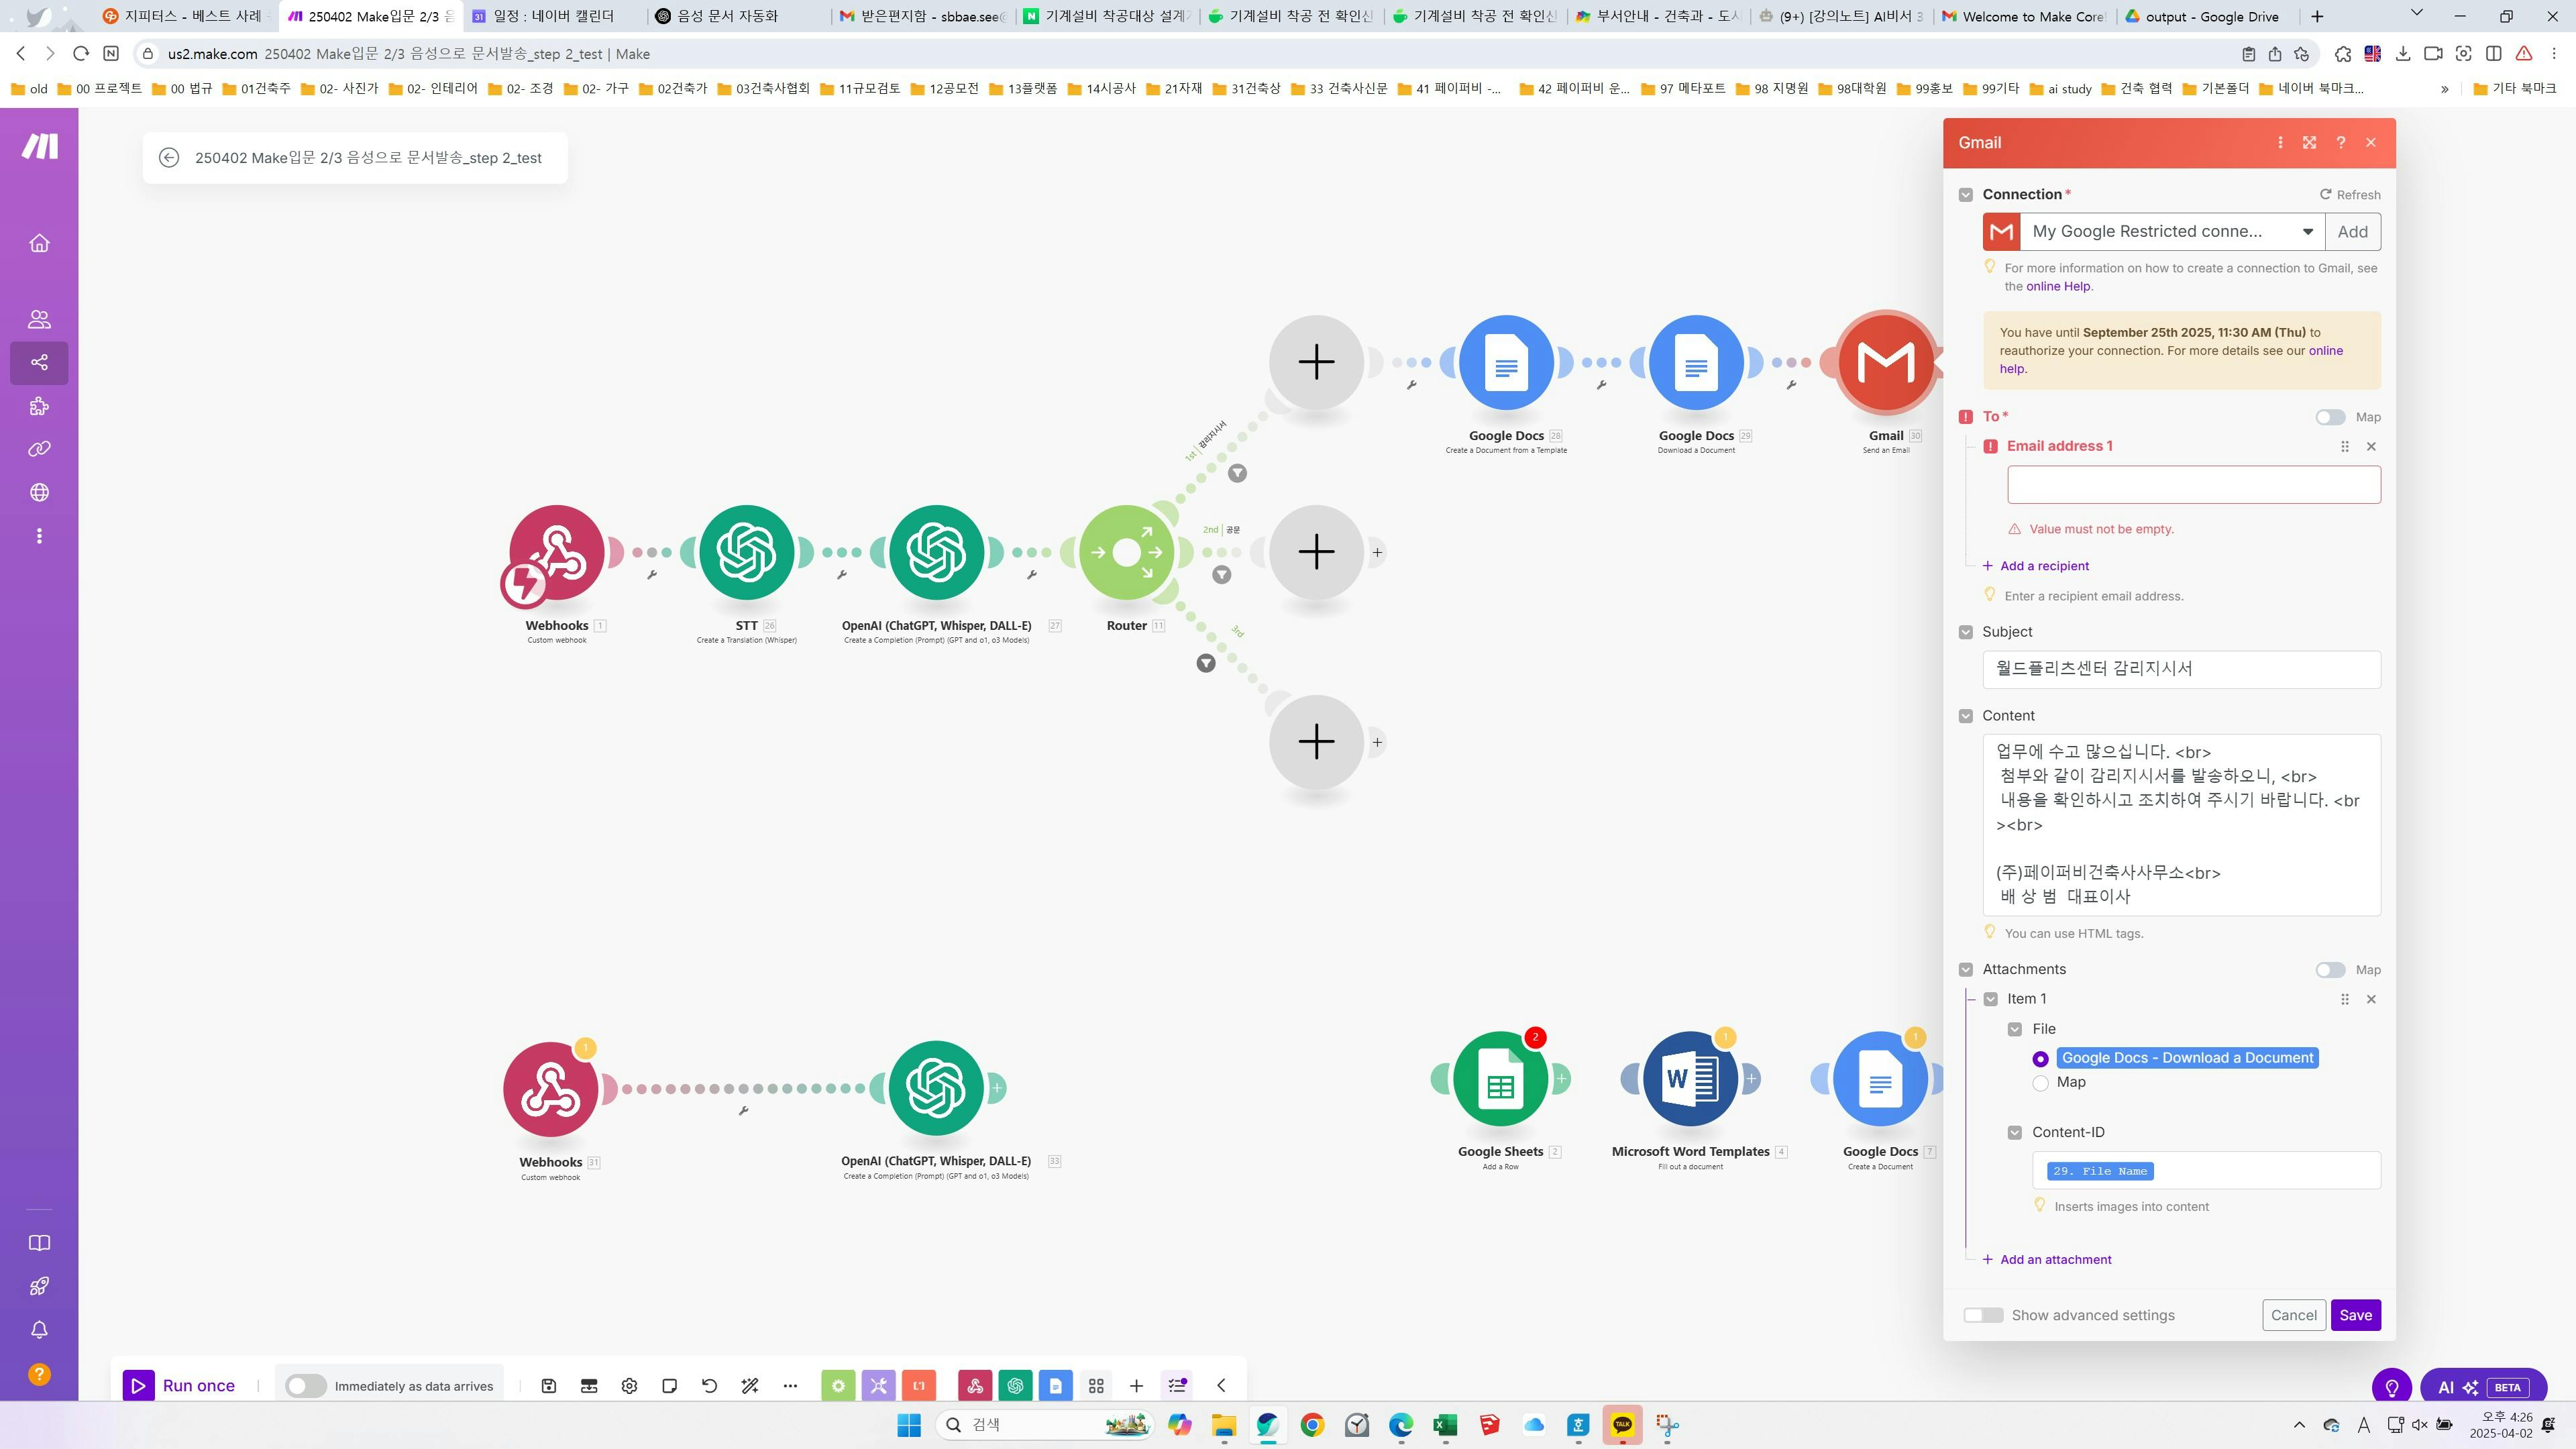Image resolution: width=2576 pixels, height=1449 pixels.
Task: Toggle the Map switch for To field
Action: 2330,417
